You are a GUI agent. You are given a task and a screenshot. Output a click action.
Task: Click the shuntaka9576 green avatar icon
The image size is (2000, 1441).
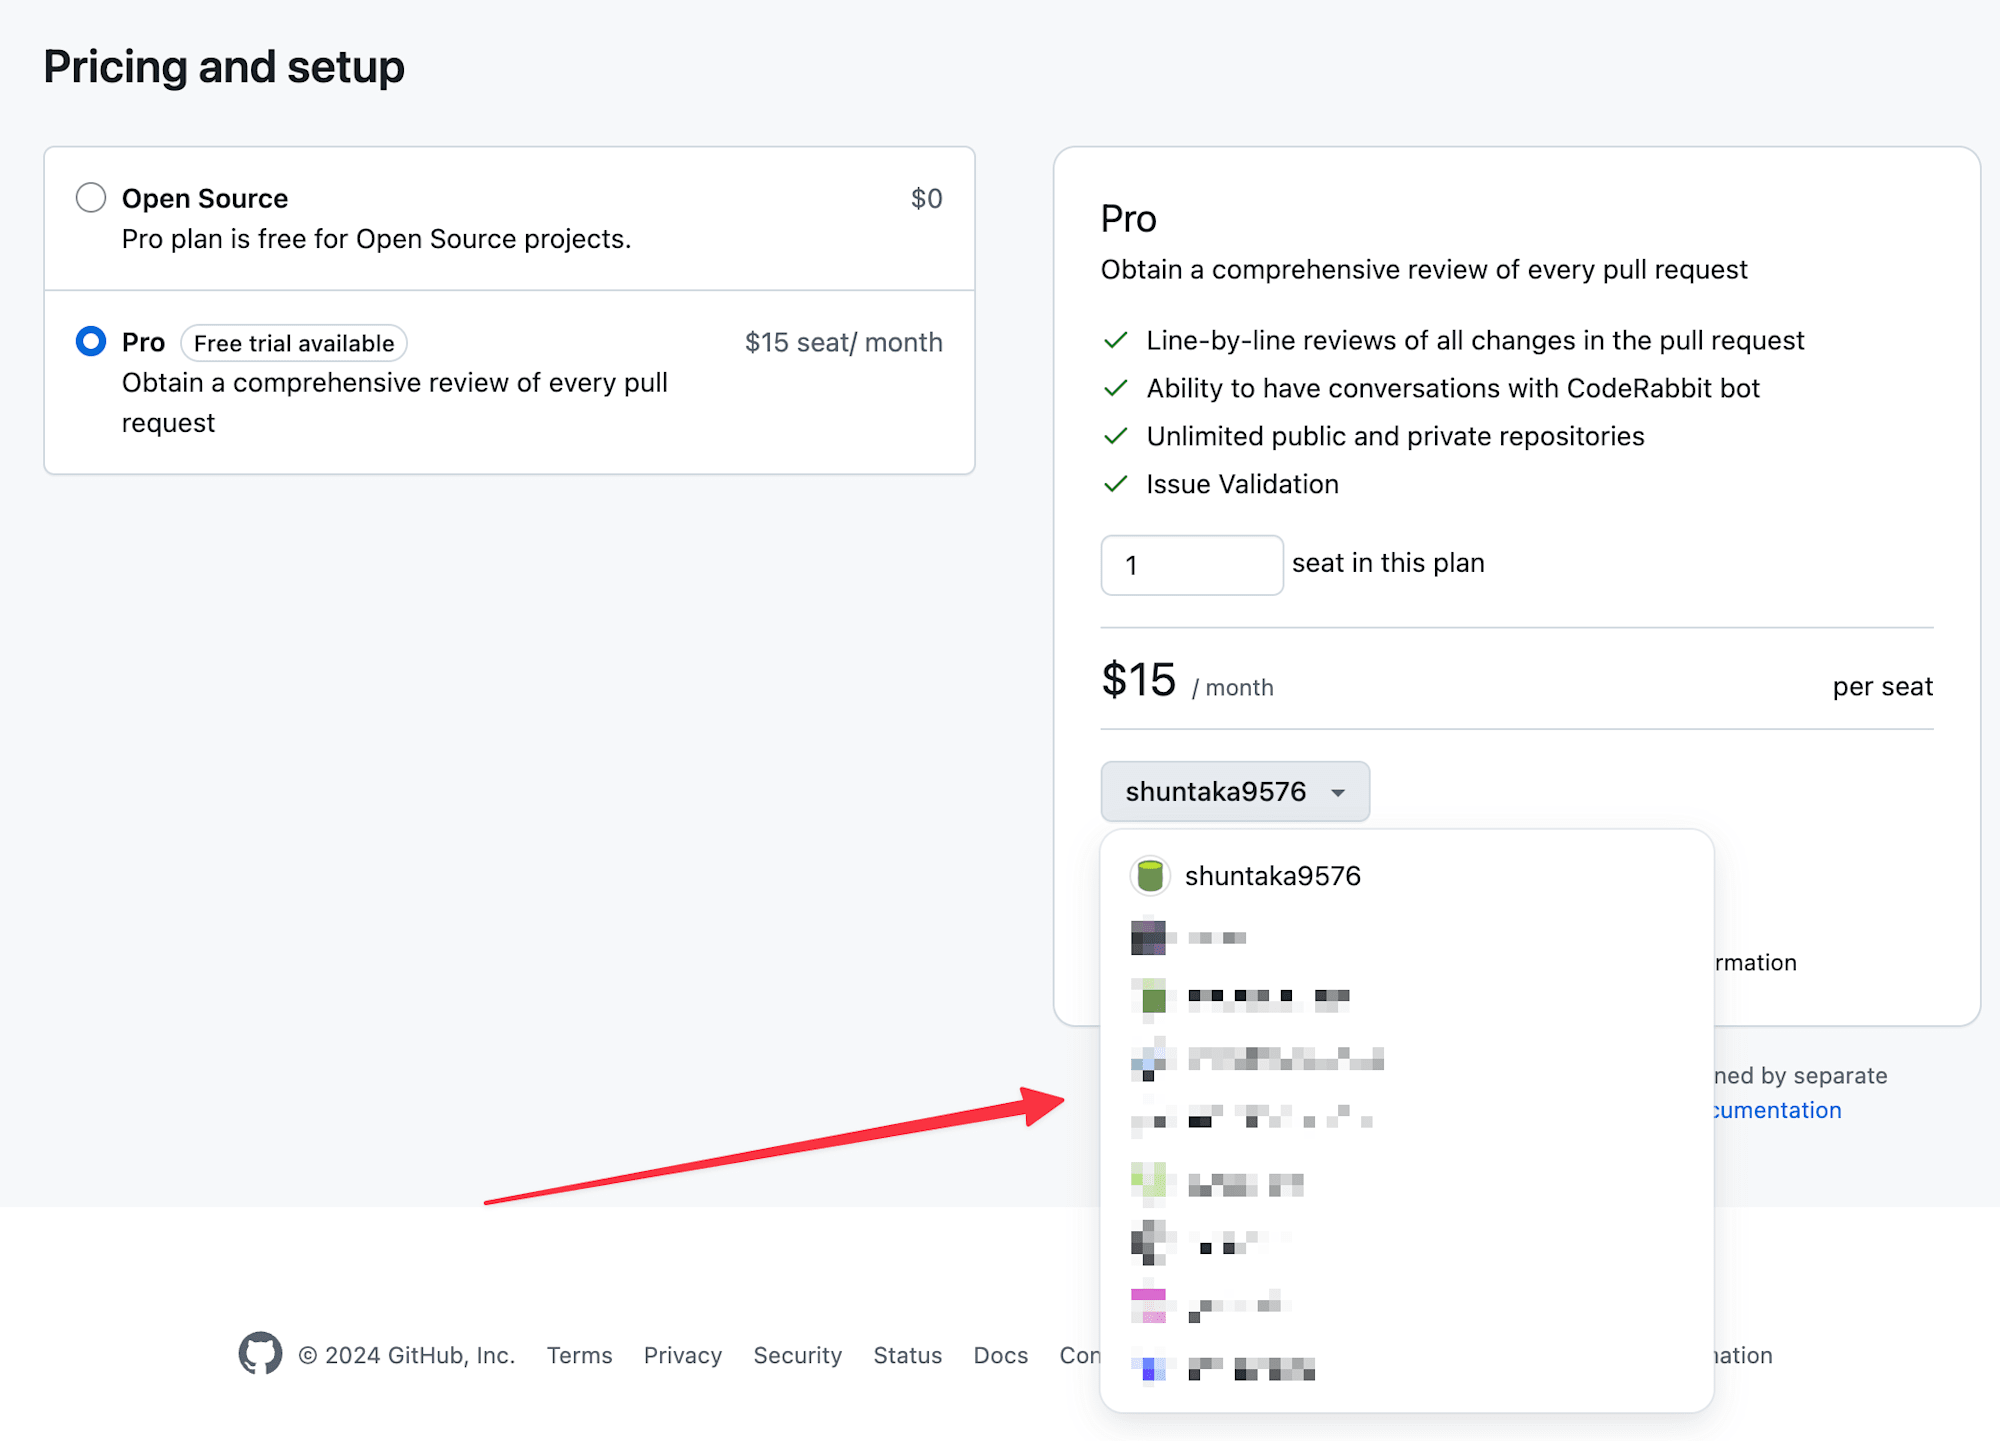pyautogui.click(x=1150, y=876)
